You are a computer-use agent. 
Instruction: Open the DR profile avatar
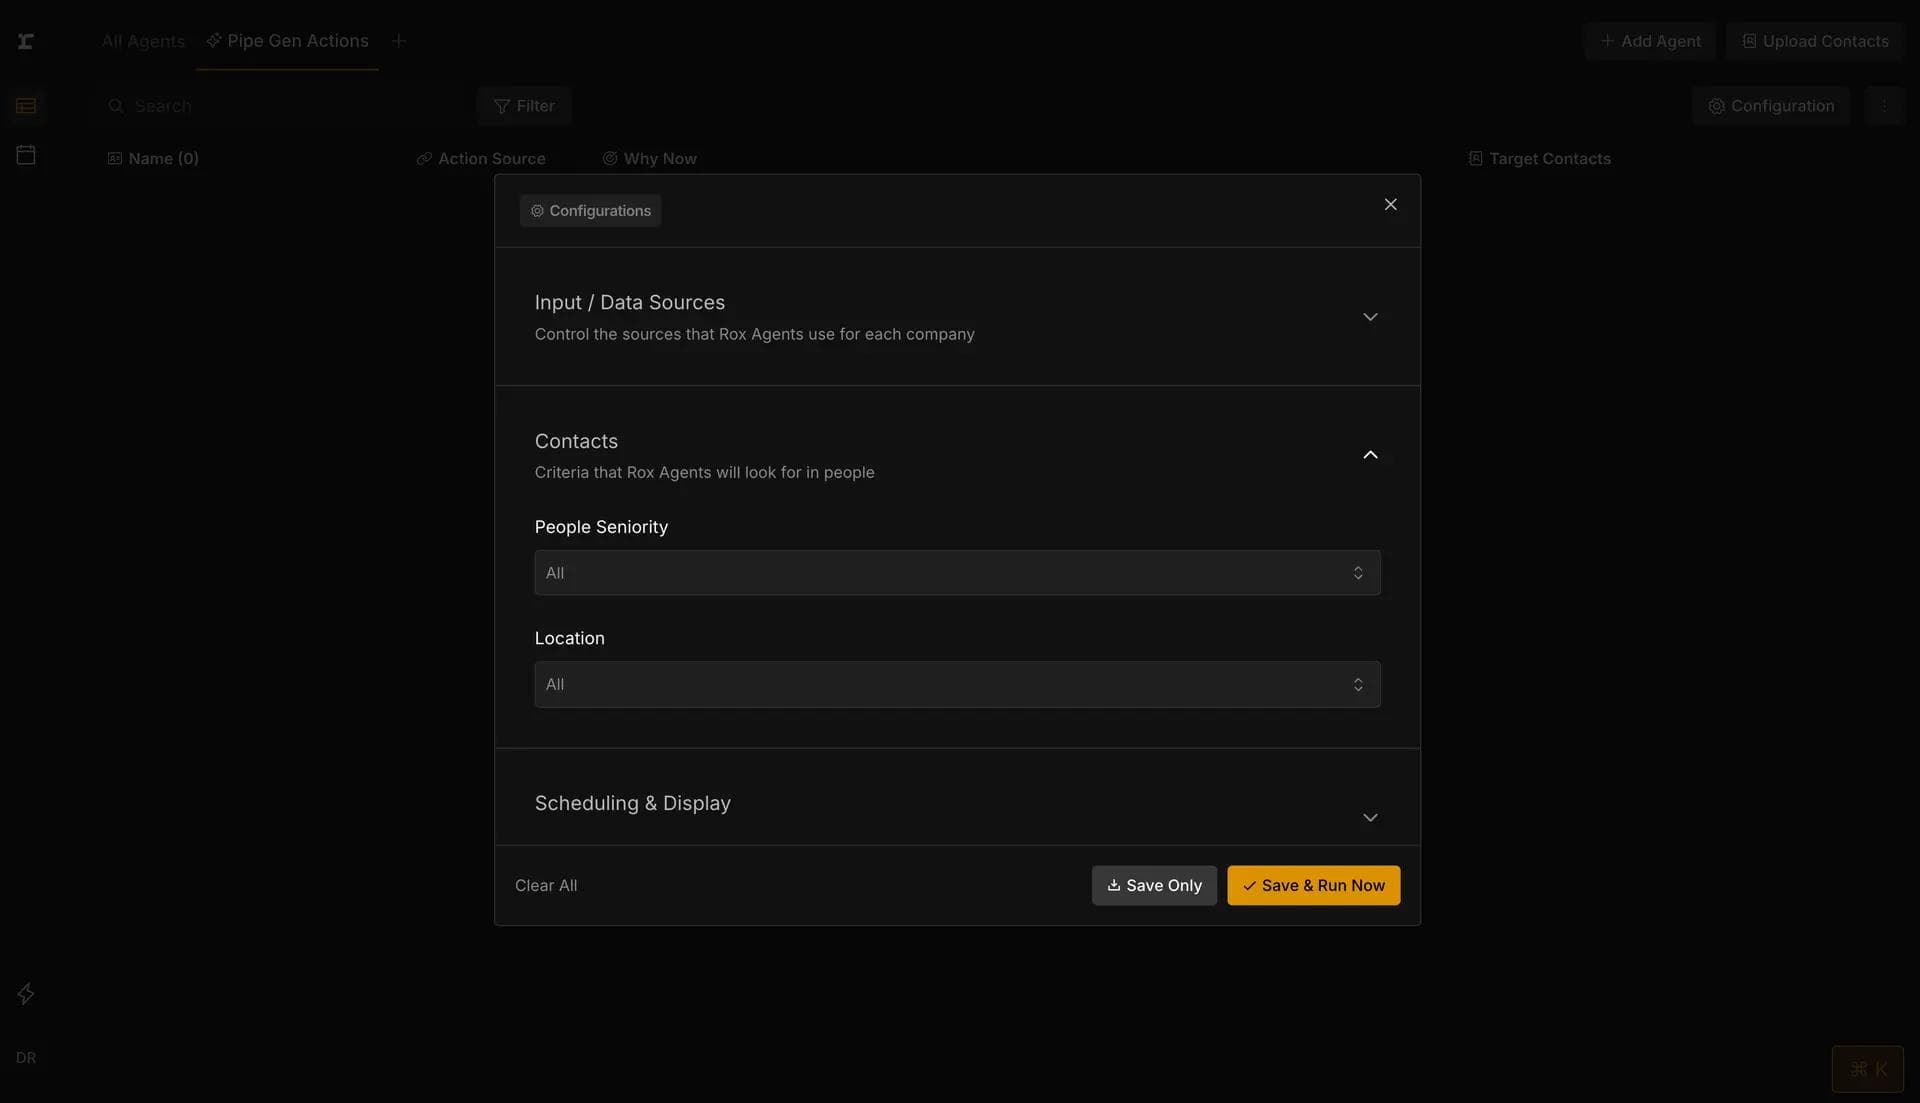click(25, 1057)
